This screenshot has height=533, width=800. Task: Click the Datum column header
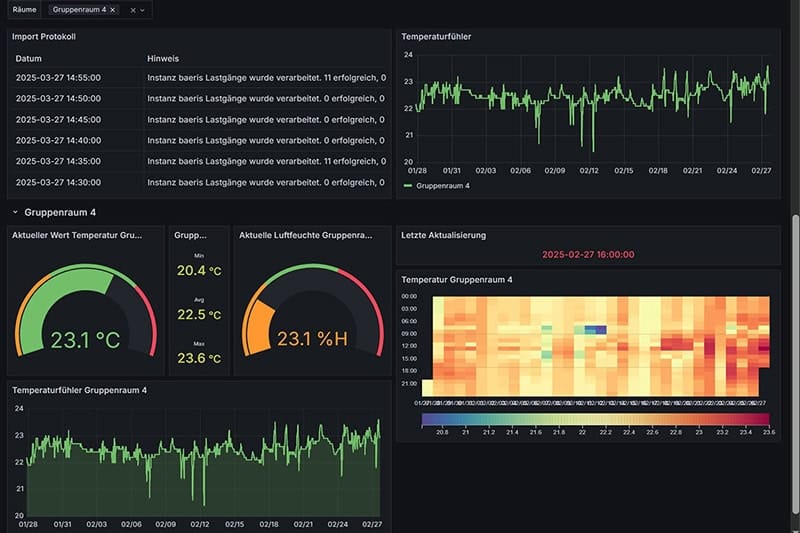pyautogui.click(x=29, y=59)
